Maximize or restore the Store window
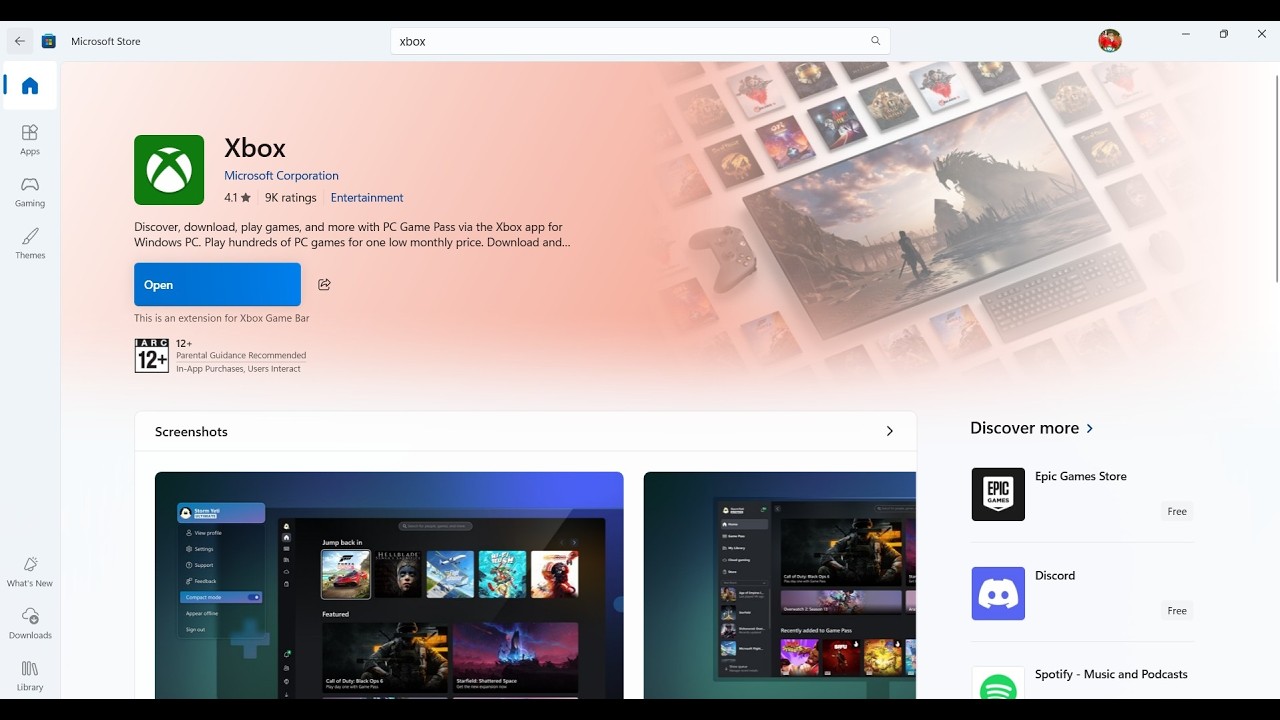Image resolution: width=1280 pixels, height=720 pixels. pos(1224,34)
